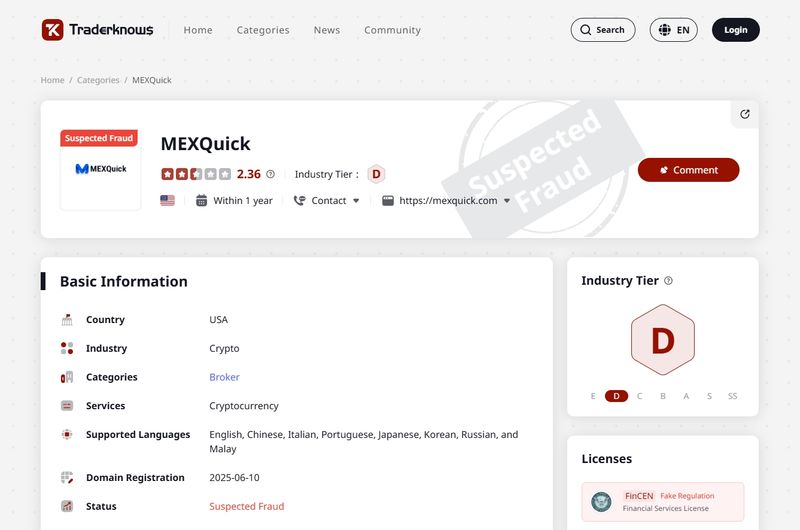Select the 2.36 rating score
This screenshot has height=530, width=800.
point(248,174)
